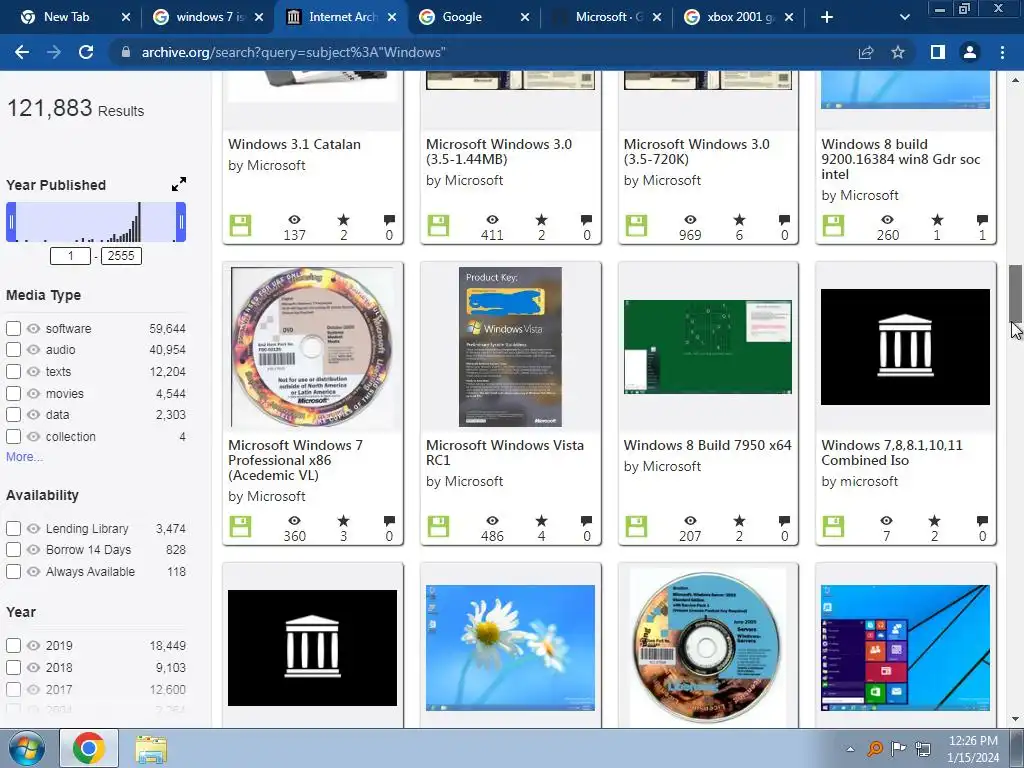Image resolution: width=1024 pixels, height=768 pixels.
Task: Check the data media type box
Action: pos(13,415)
